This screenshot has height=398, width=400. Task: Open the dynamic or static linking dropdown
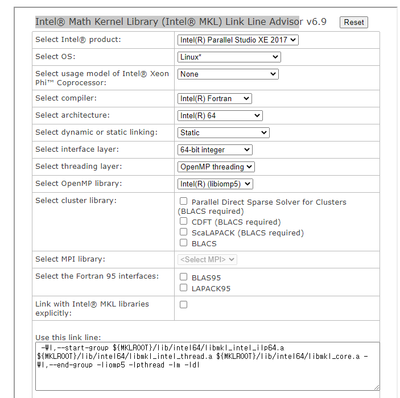coord(223,133)
